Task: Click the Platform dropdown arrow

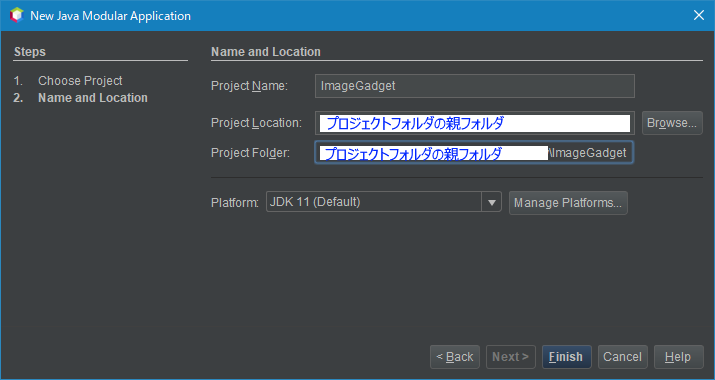Action: (x=492, y=202)
